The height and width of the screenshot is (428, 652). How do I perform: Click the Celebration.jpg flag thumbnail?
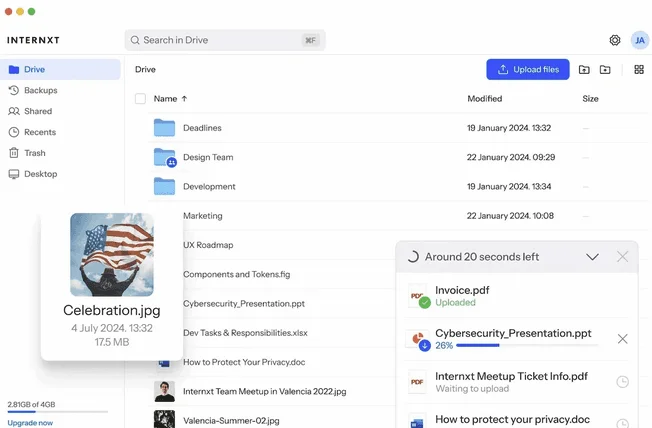[x=112, y=255]
